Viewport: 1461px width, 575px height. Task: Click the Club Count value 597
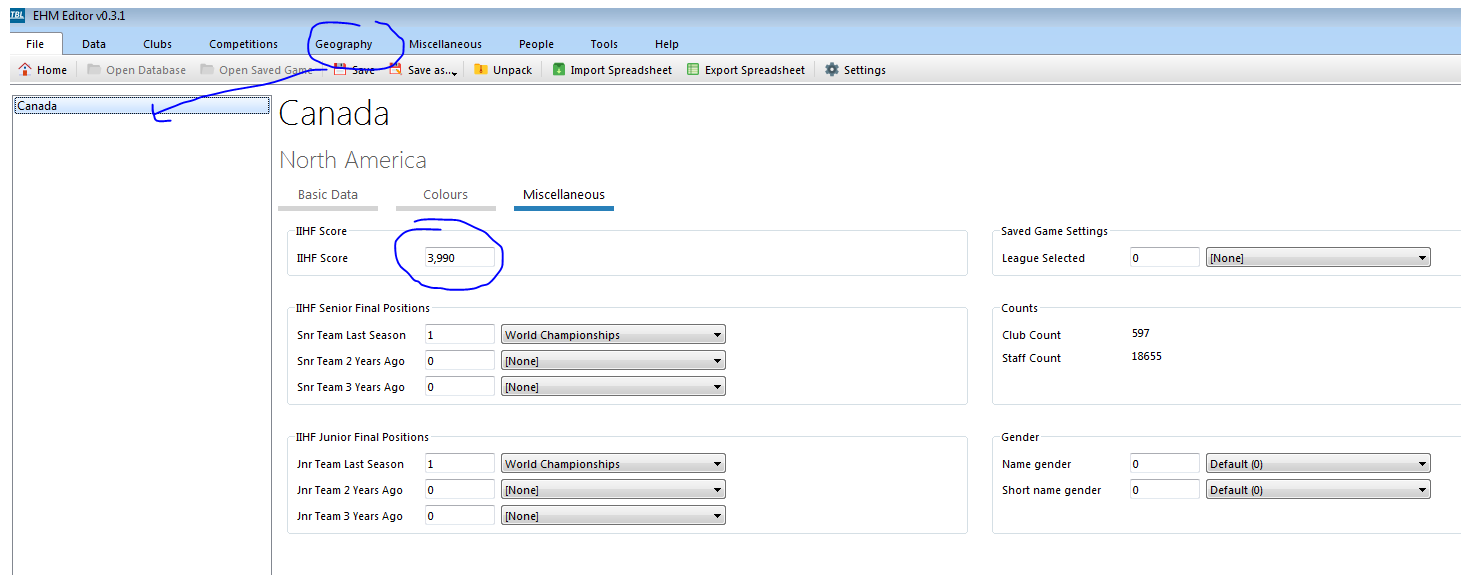(1141, 334)
